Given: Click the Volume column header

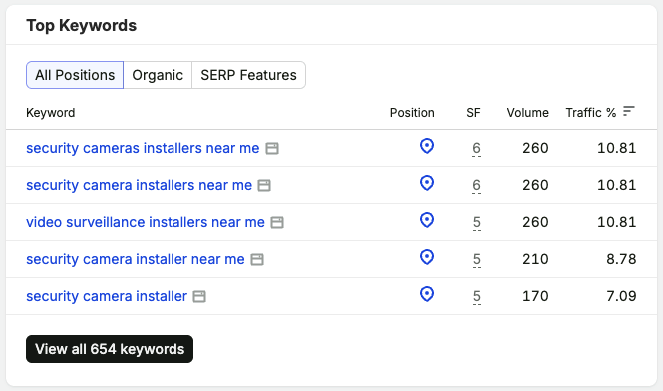Looking at the screenshot, I should pyautogui.click(x=528, y=113).
